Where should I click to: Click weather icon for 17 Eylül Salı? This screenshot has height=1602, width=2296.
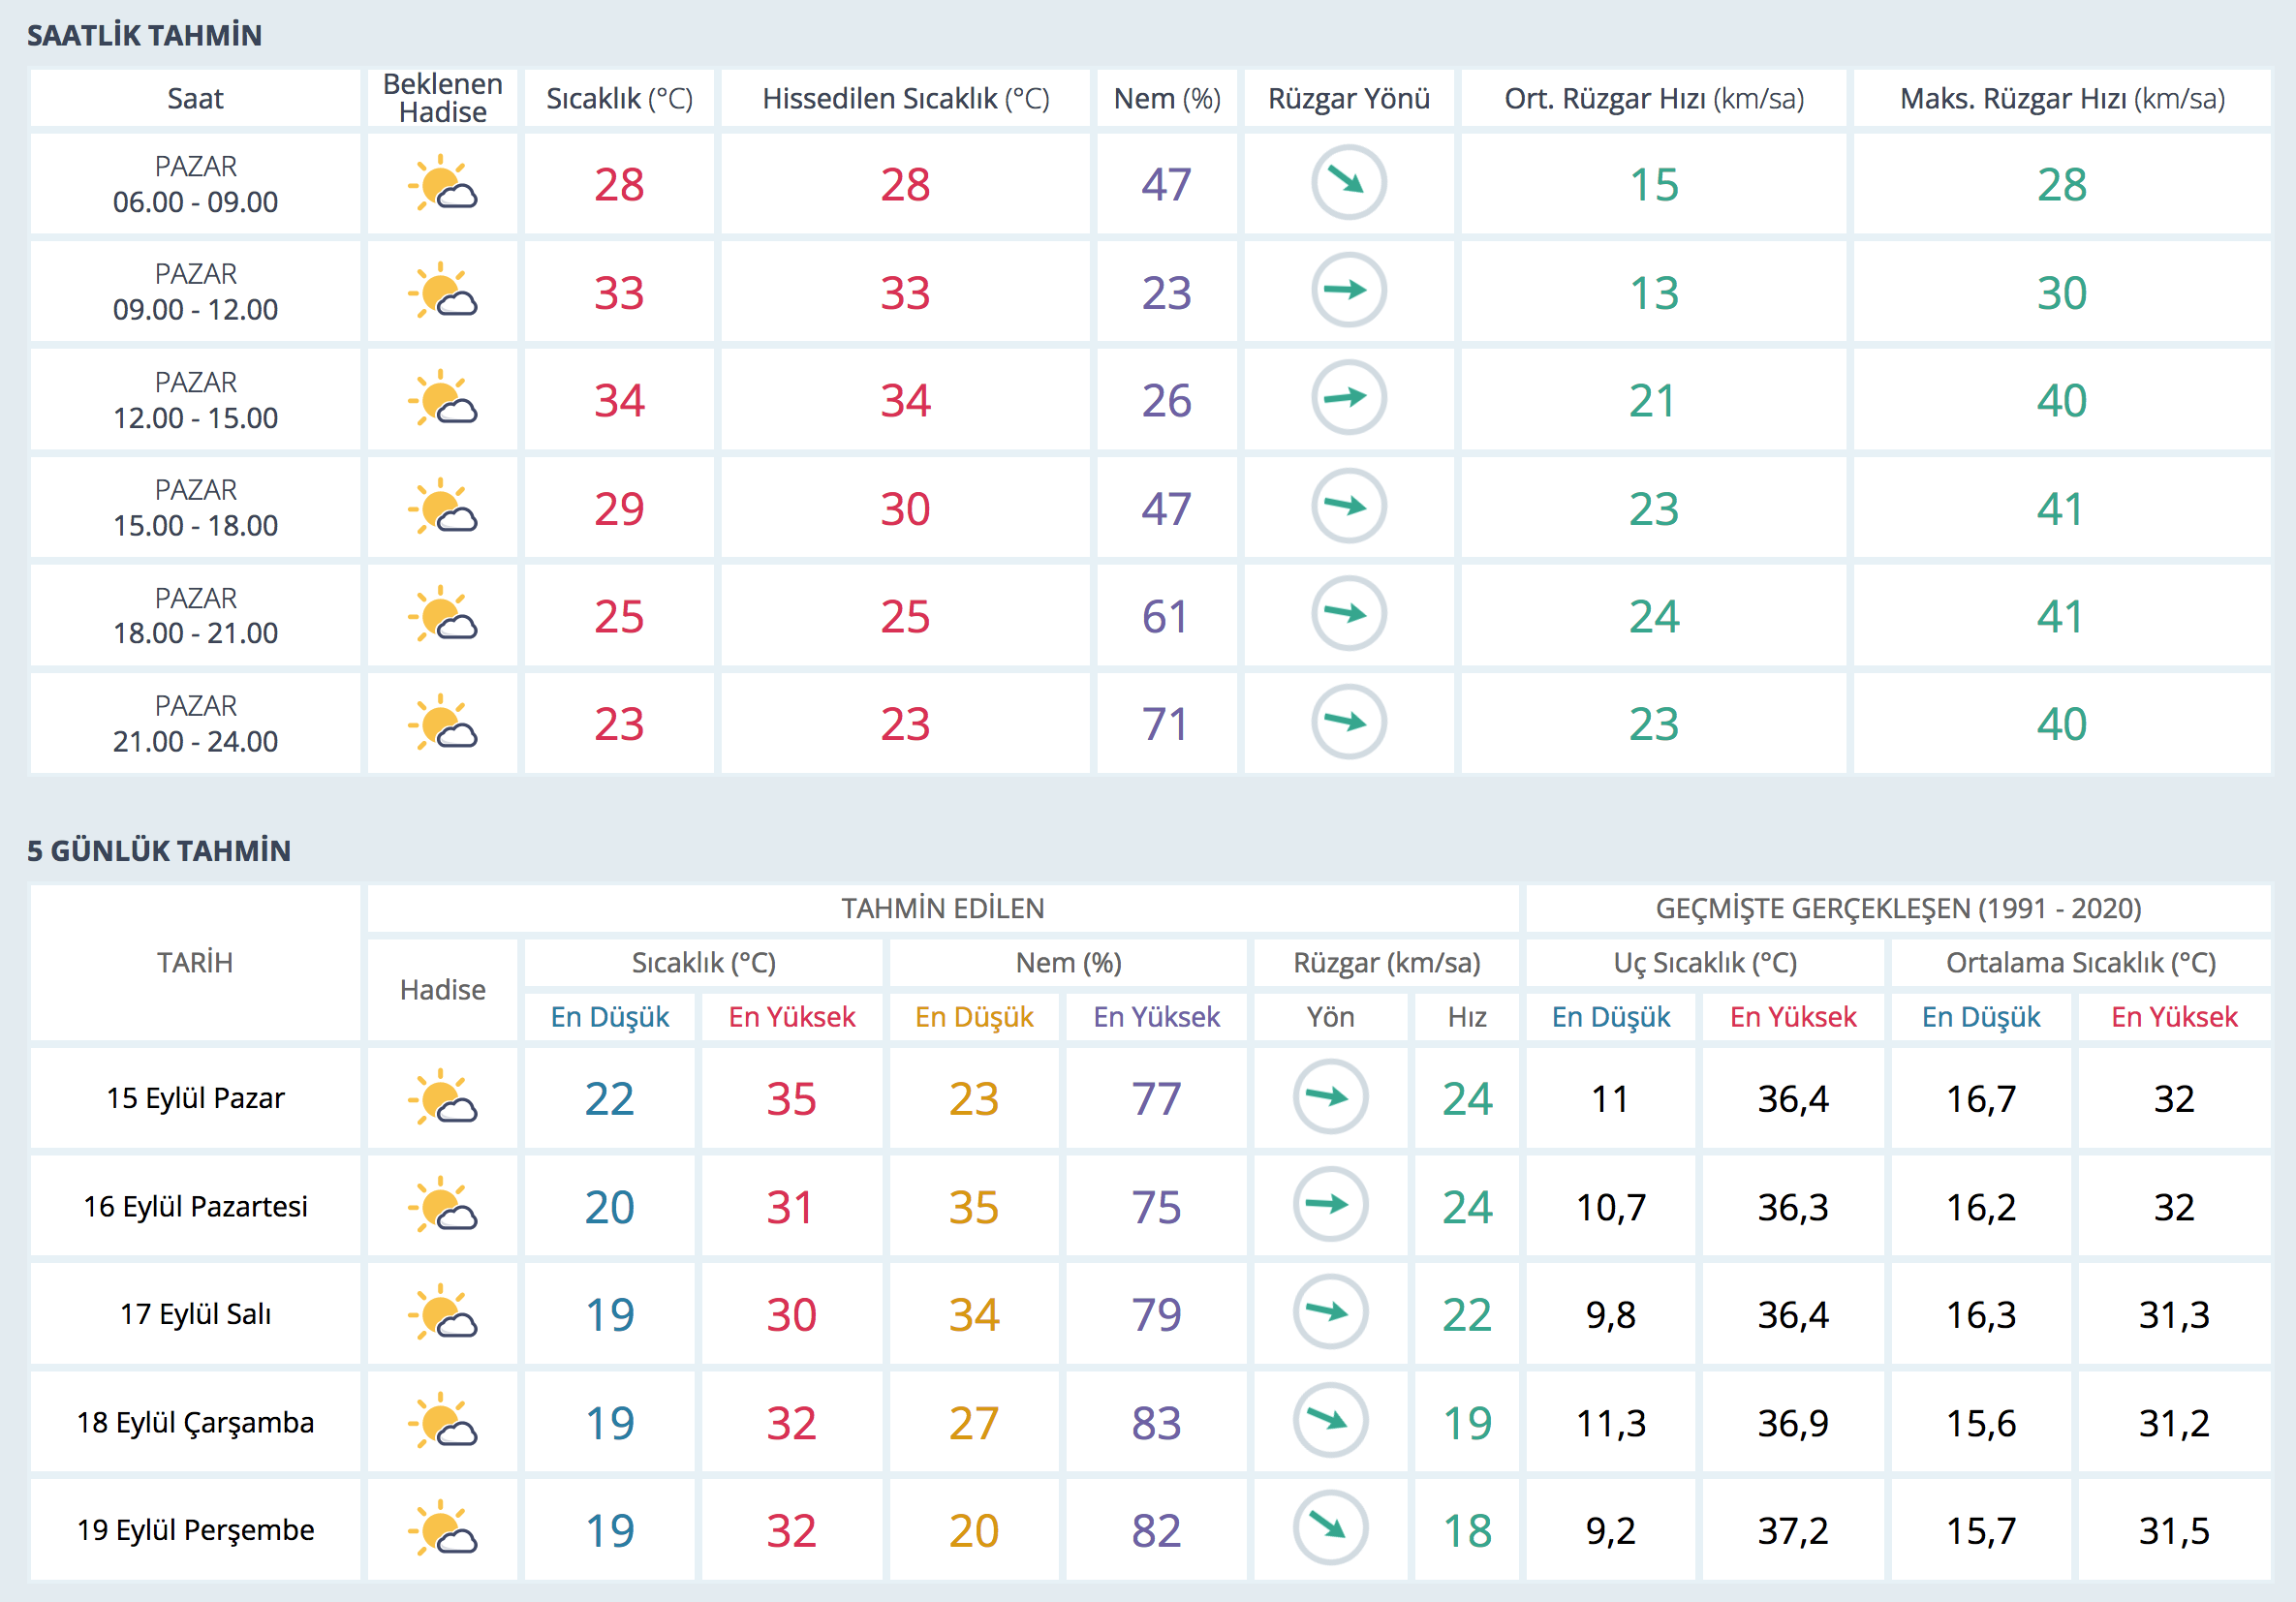442,1313
